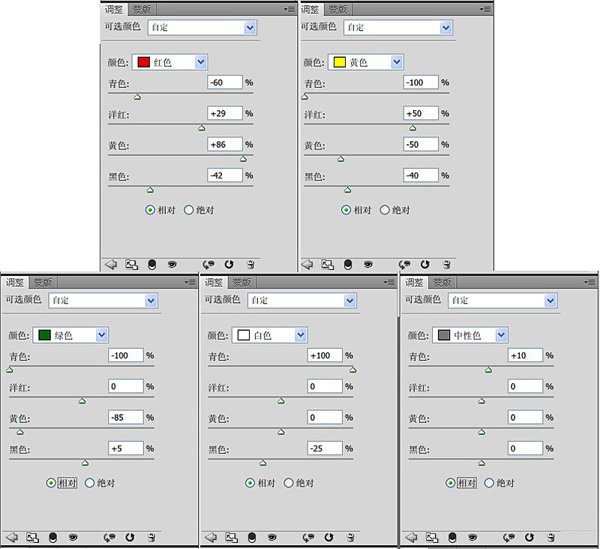600x549 pixels.
Task: View previous state in Red (红色) panel
Action: [209, 264]
